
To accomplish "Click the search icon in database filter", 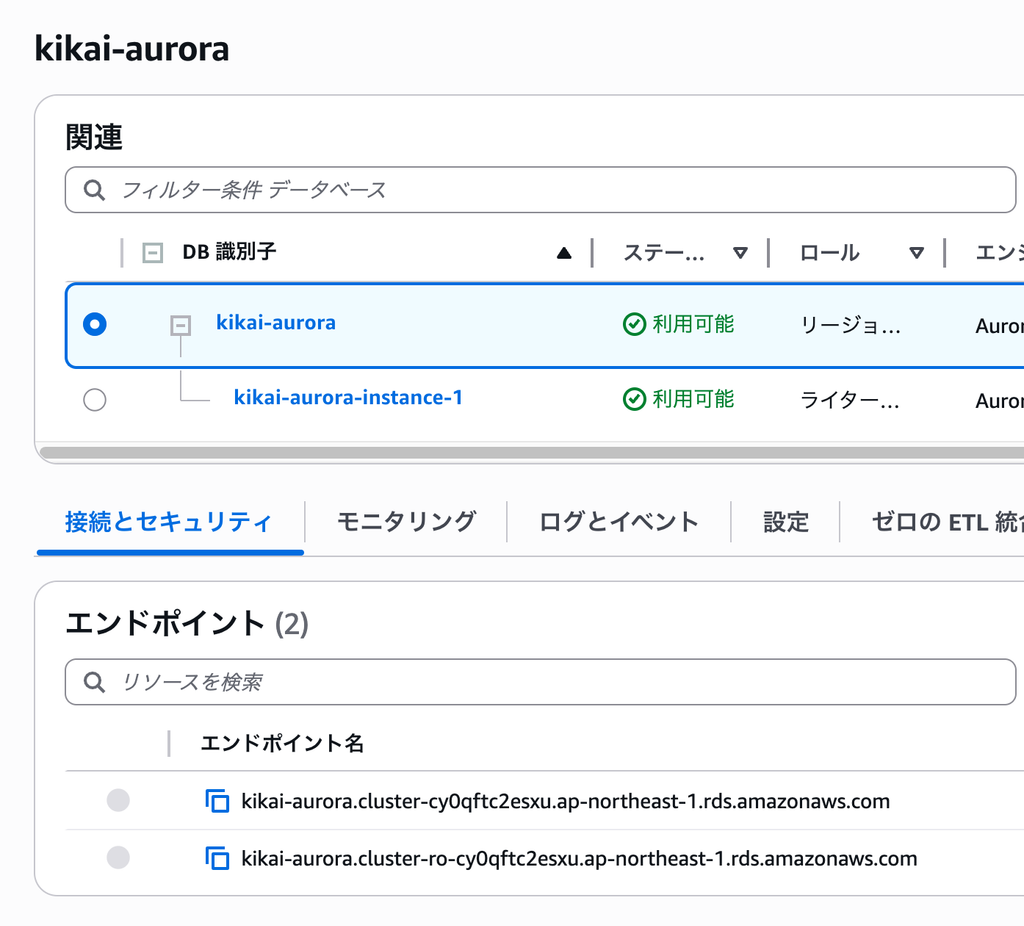I will coord(94,190).
